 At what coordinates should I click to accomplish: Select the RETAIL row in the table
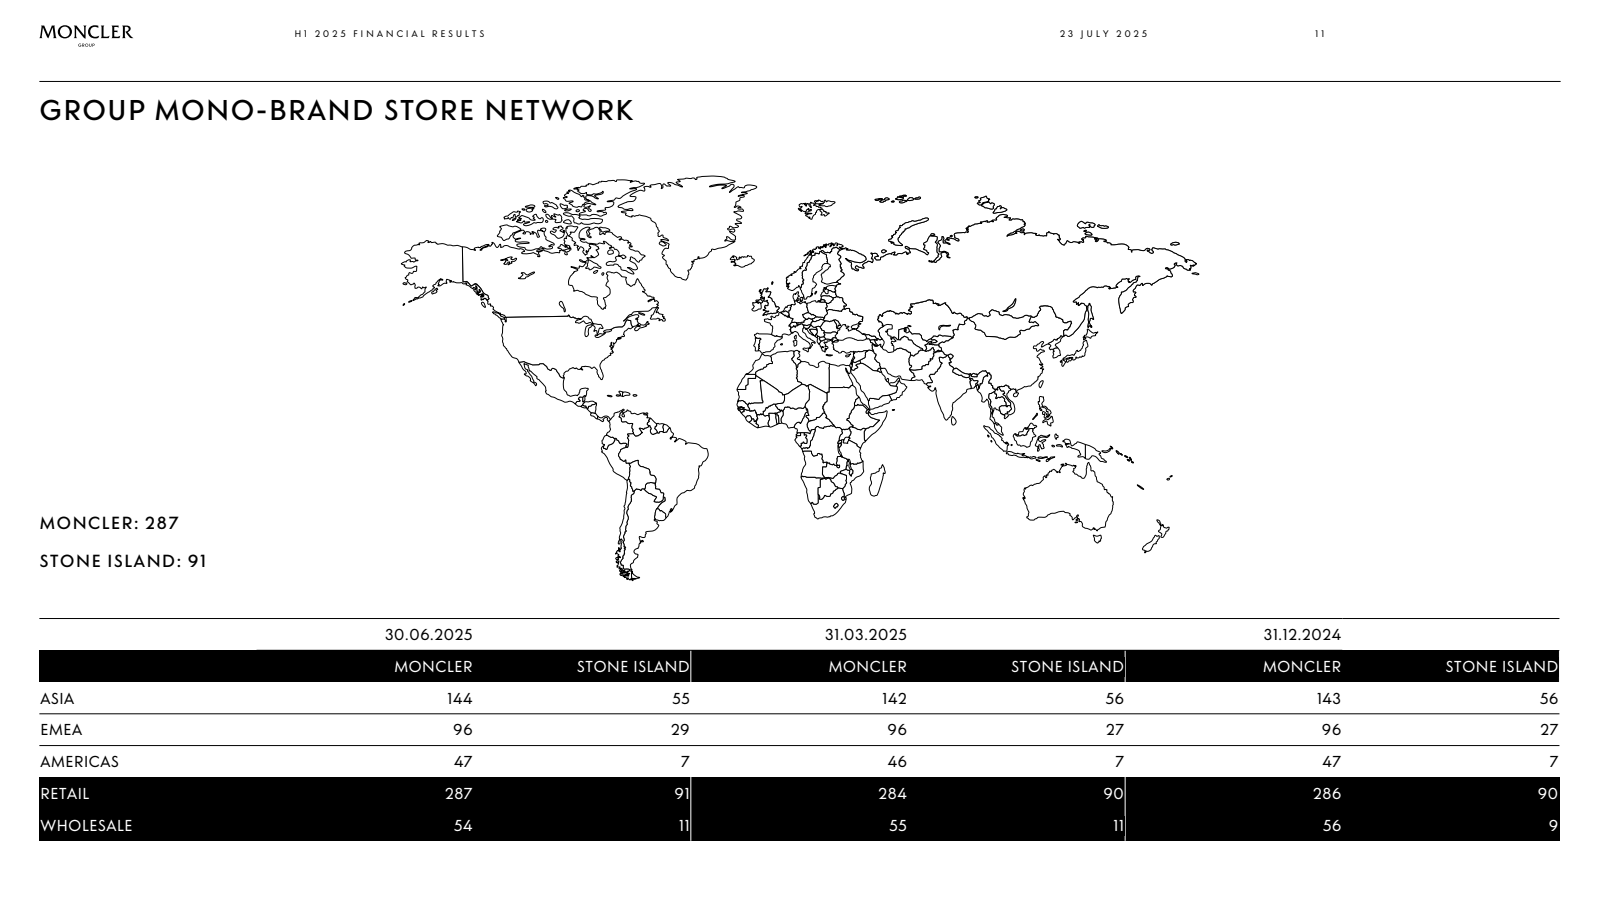coord(63,793)
